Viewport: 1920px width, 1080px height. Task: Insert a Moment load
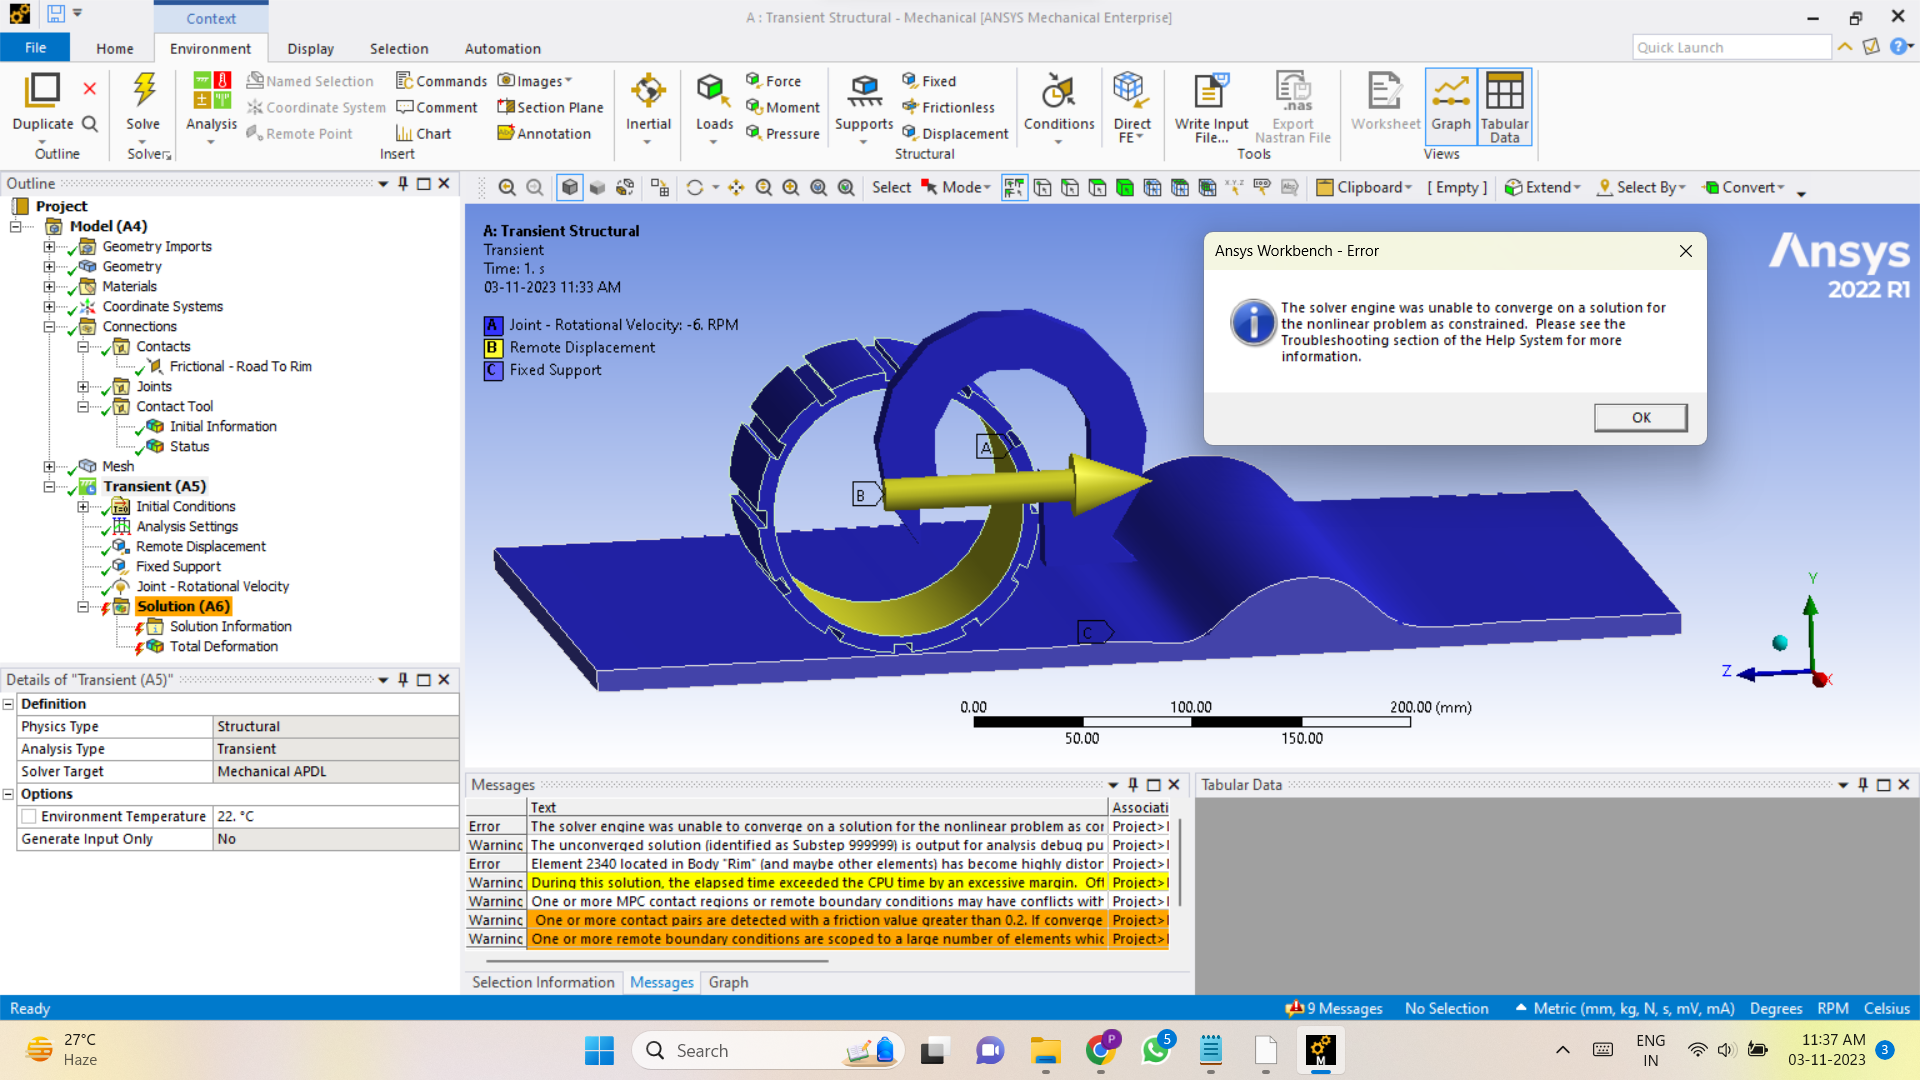(782, 107)
